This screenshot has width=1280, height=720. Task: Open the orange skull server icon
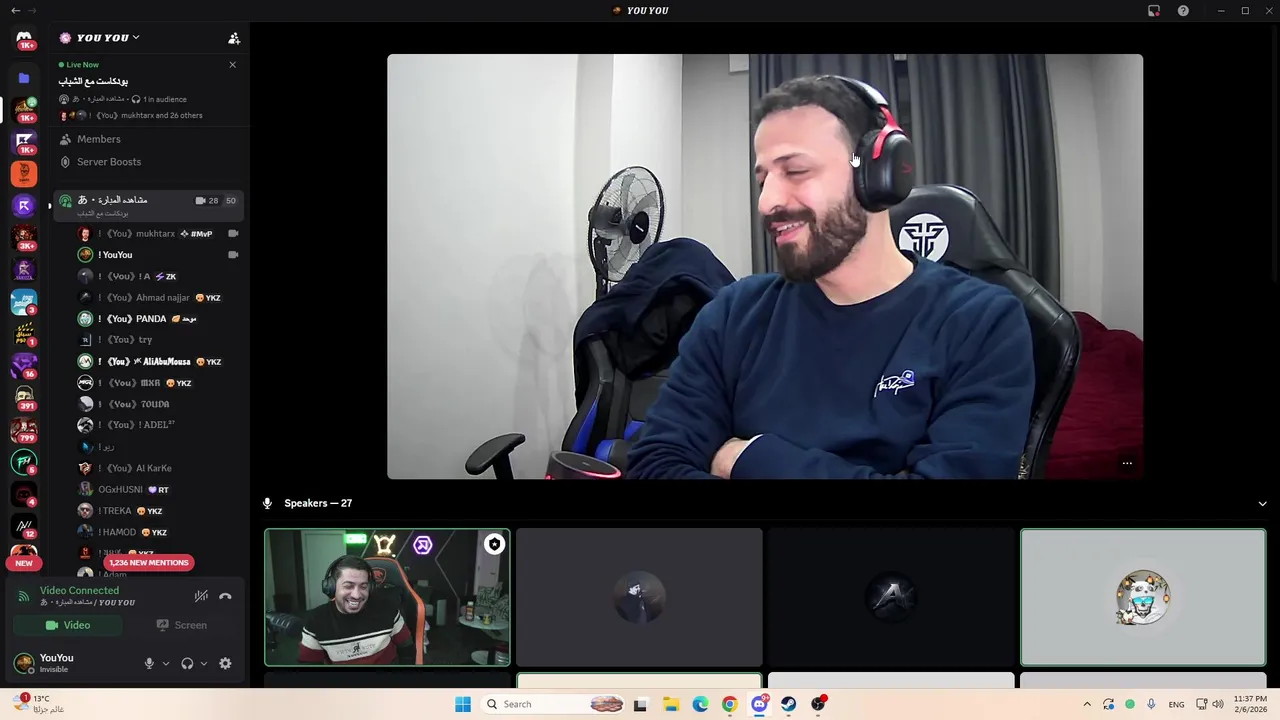click(x=24, y=173)
